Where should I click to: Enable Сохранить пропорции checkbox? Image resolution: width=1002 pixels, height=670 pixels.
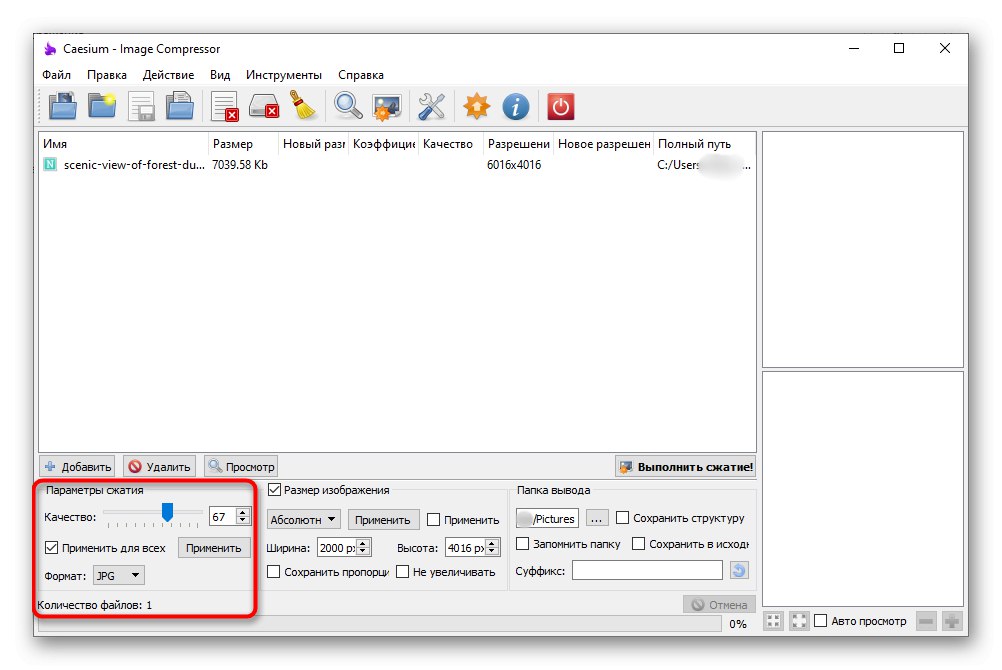point(274,572)
